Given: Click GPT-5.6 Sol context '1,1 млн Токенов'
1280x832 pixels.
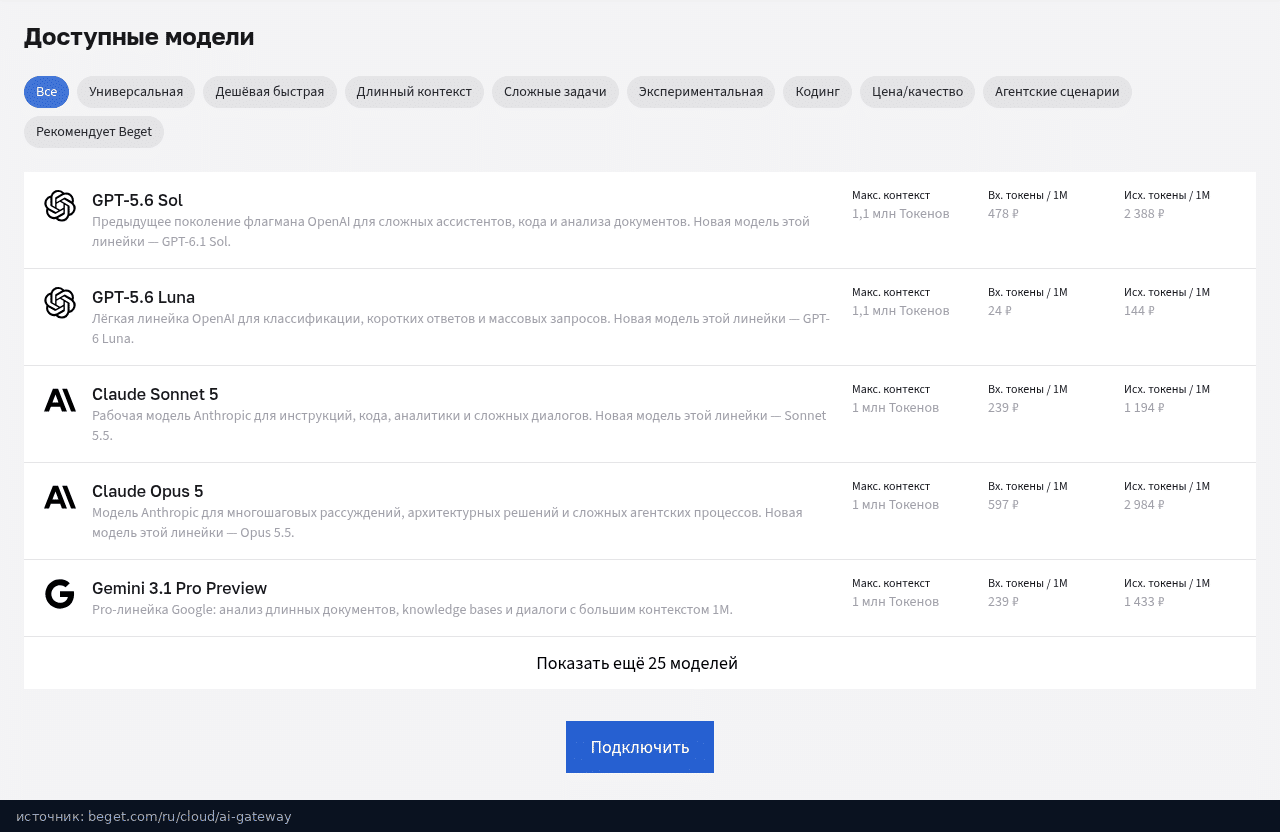Looking at the screenshot, I should click(900, 214).
